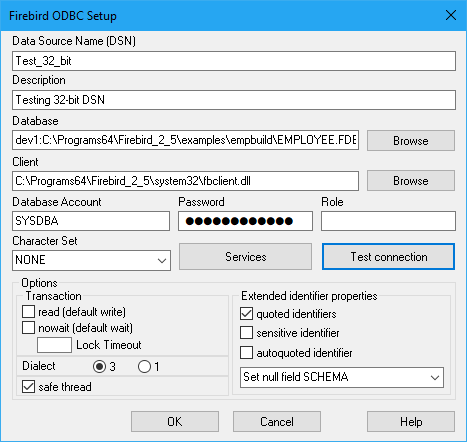Click the Role field
The width and height of the screenshot is (467, 442).
pos(388,221)
